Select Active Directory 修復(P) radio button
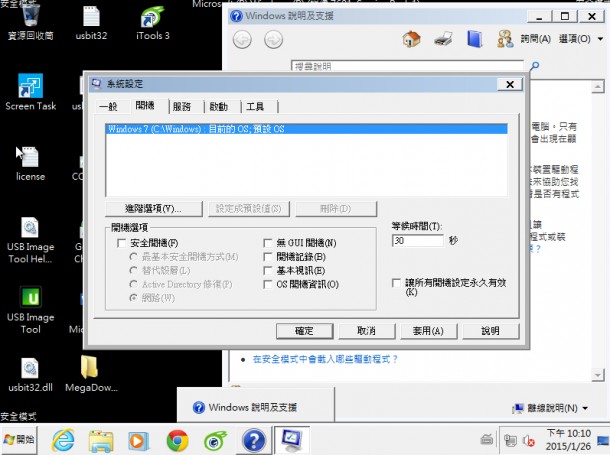This screenshot has width=610, height=455. tap(133, 284)
